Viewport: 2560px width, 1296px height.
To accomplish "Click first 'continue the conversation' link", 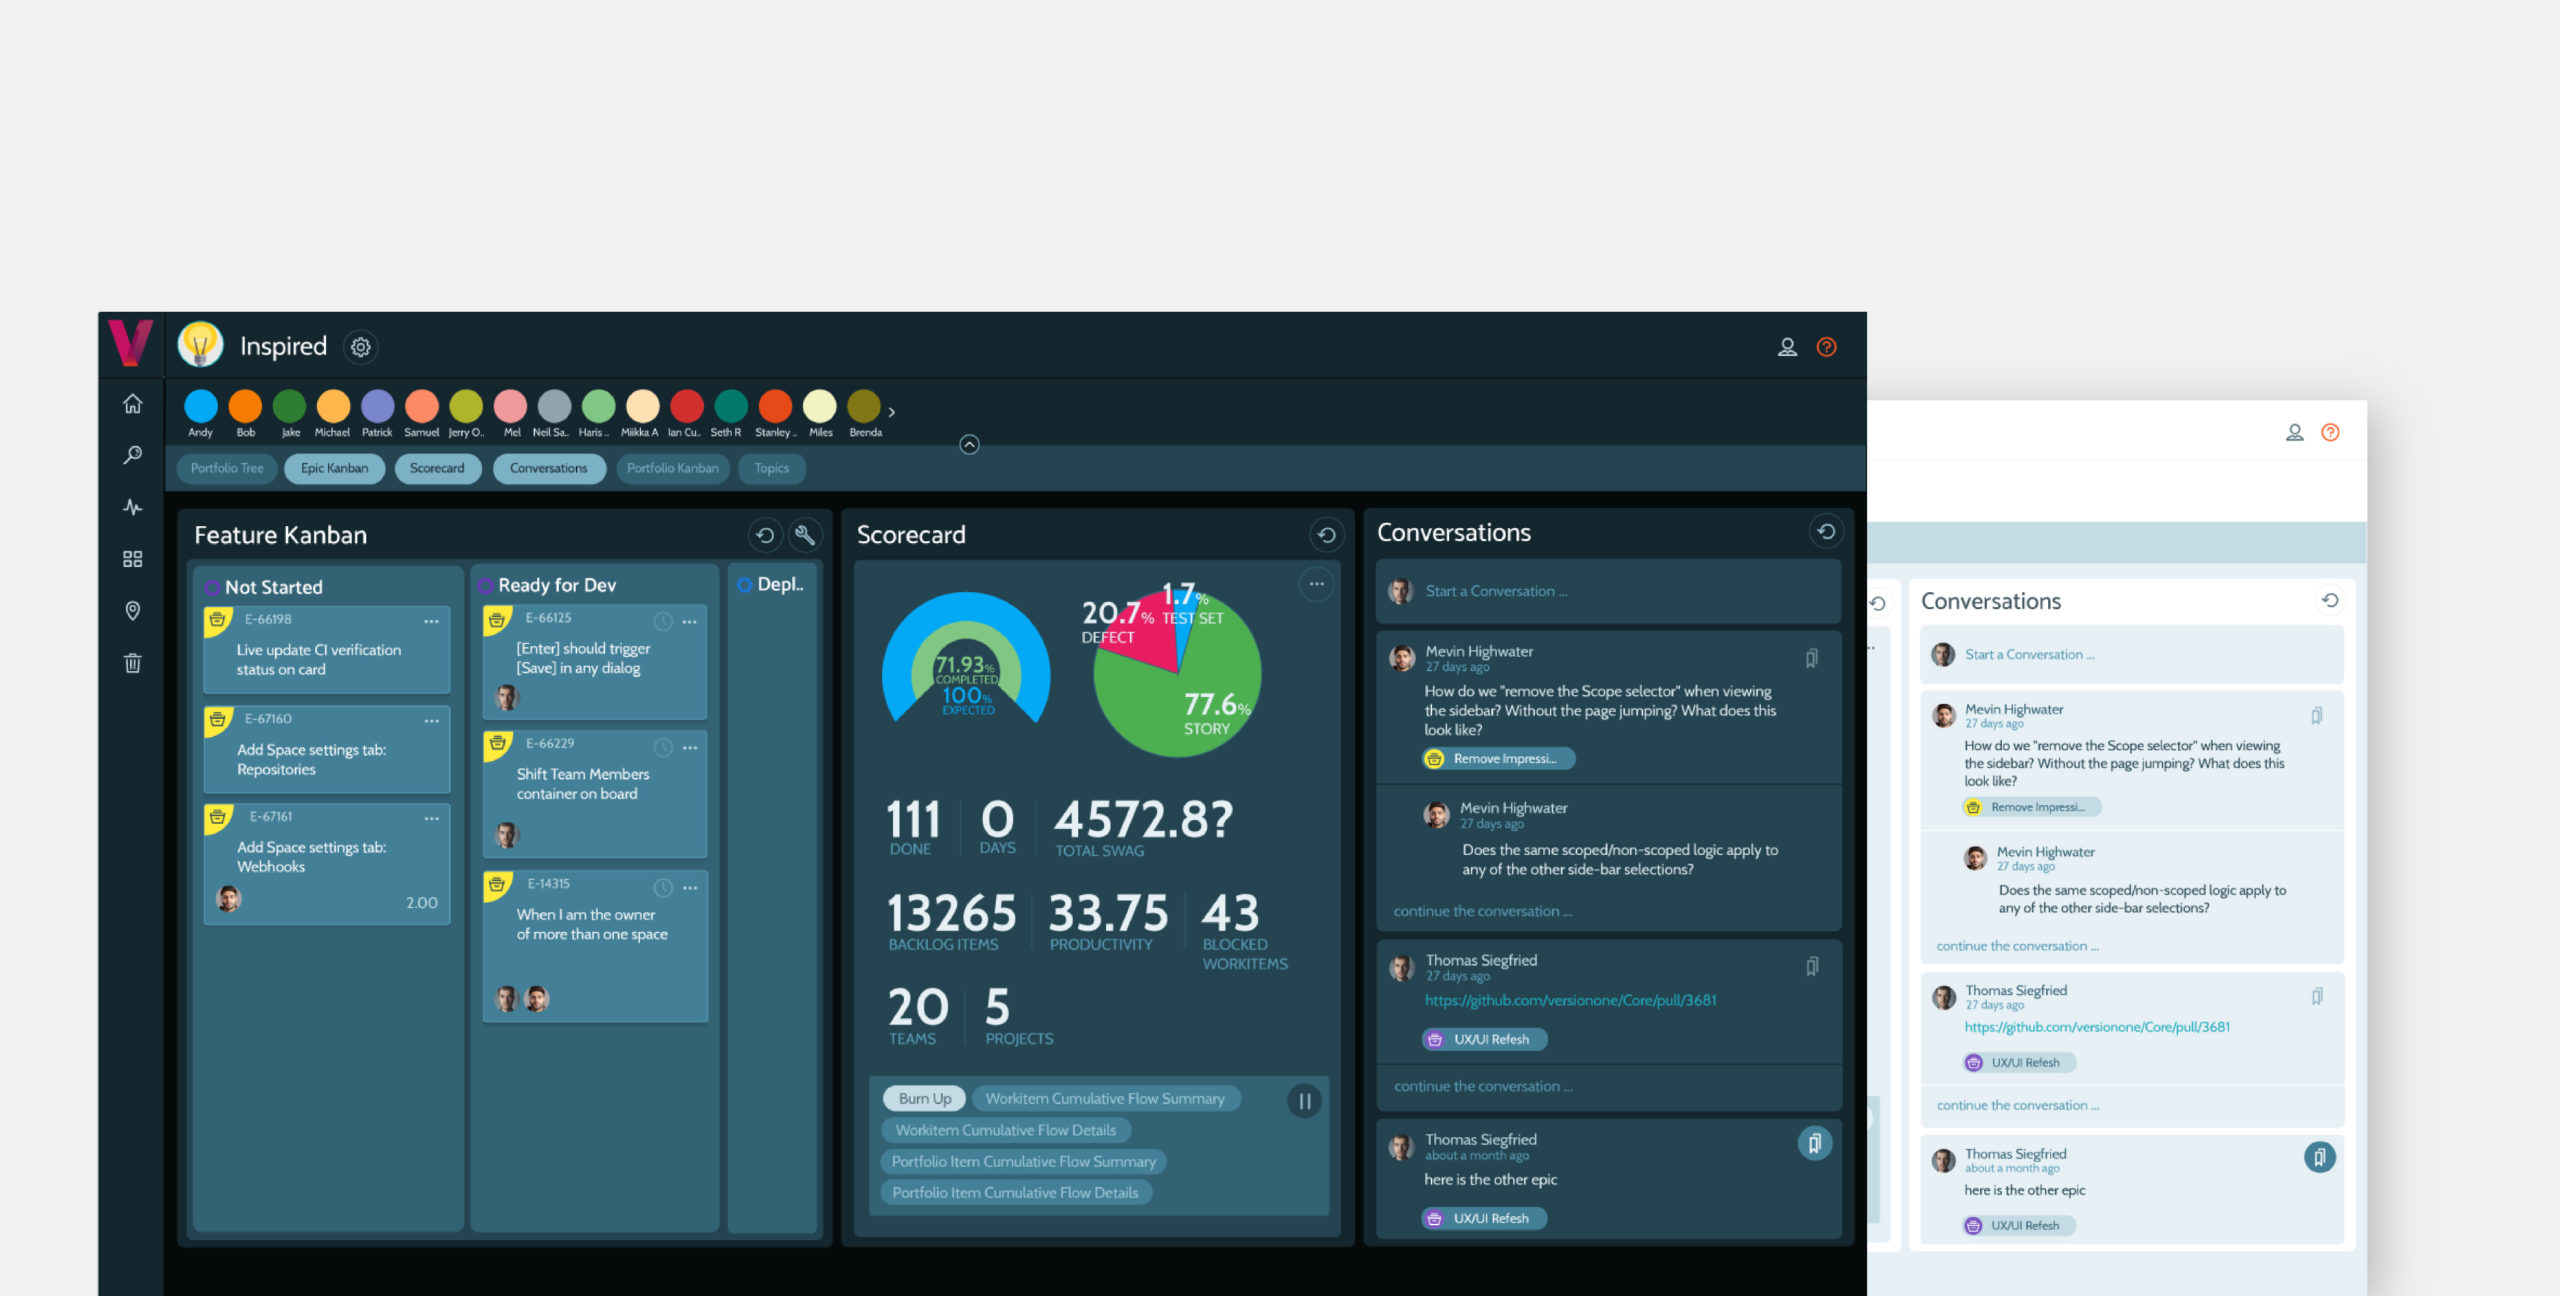I will 1482,911.
